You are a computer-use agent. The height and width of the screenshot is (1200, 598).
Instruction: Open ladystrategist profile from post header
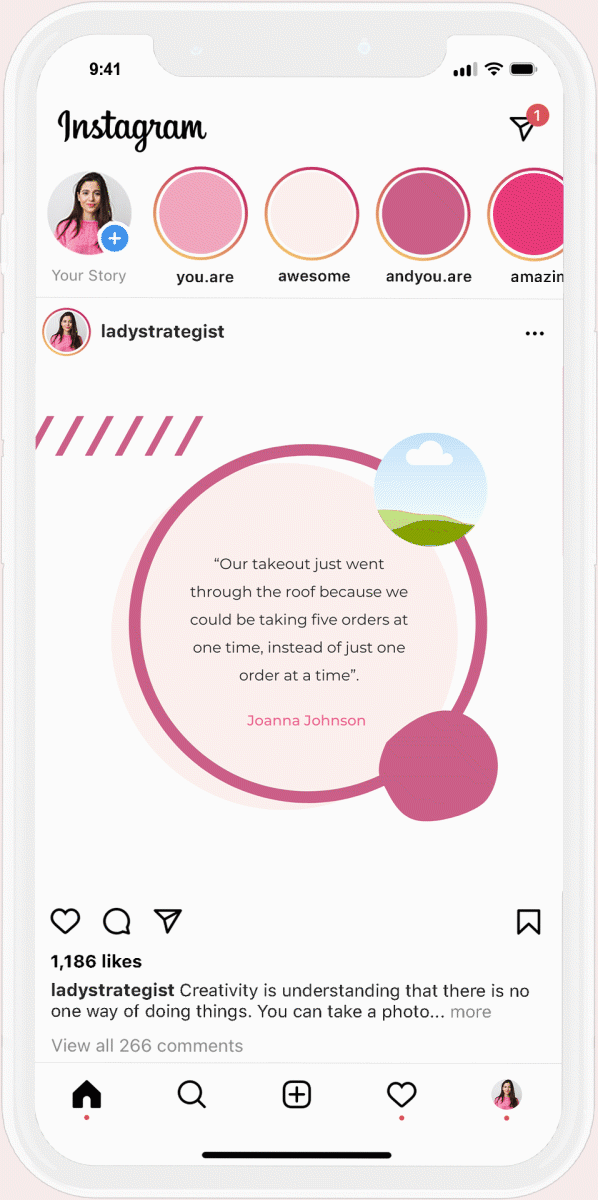162,332
